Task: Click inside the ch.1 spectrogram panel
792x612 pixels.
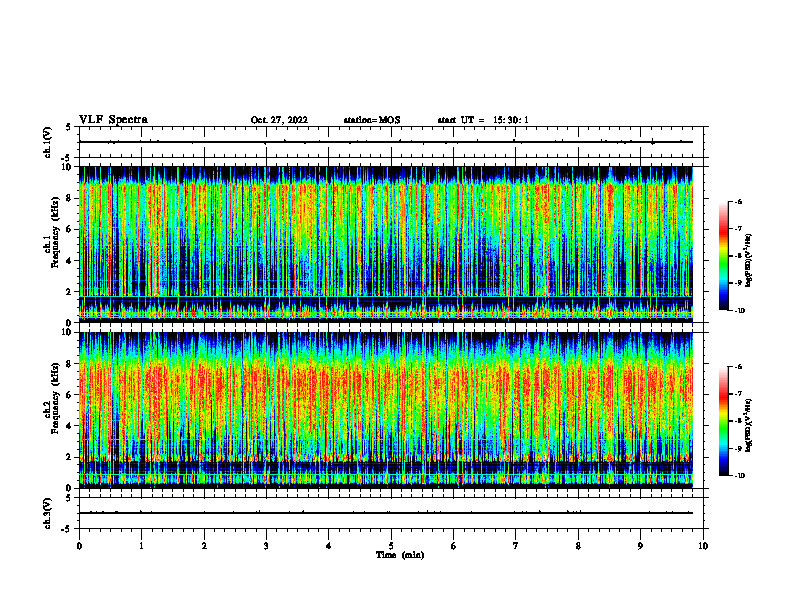Action: 385,244
